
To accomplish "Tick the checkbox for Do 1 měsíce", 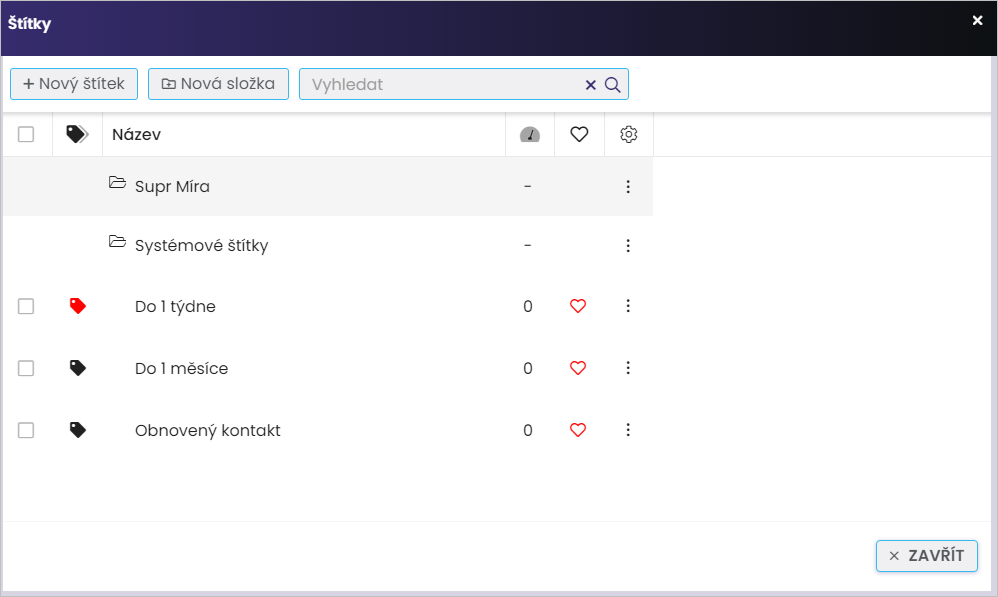I will [x=26, y=368].
